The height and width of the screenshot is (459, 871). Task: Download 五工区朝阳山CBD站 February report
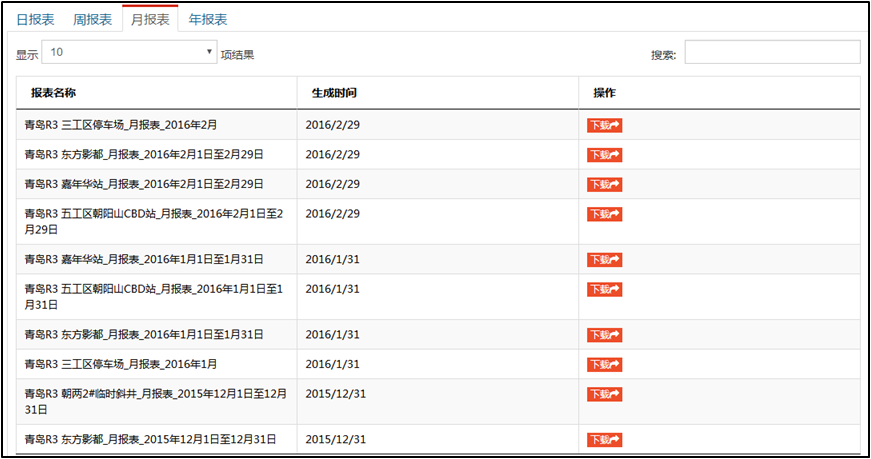(604, 214)
